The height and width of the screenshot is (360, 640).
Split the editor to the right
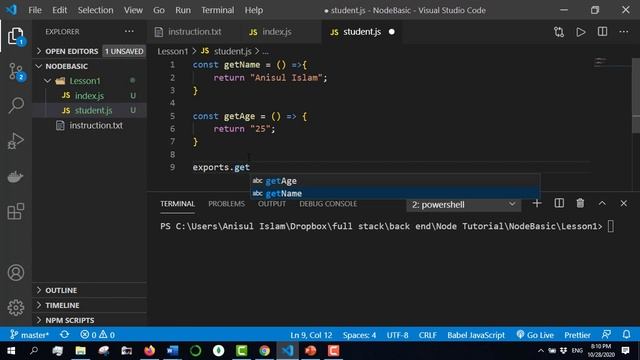602,32
